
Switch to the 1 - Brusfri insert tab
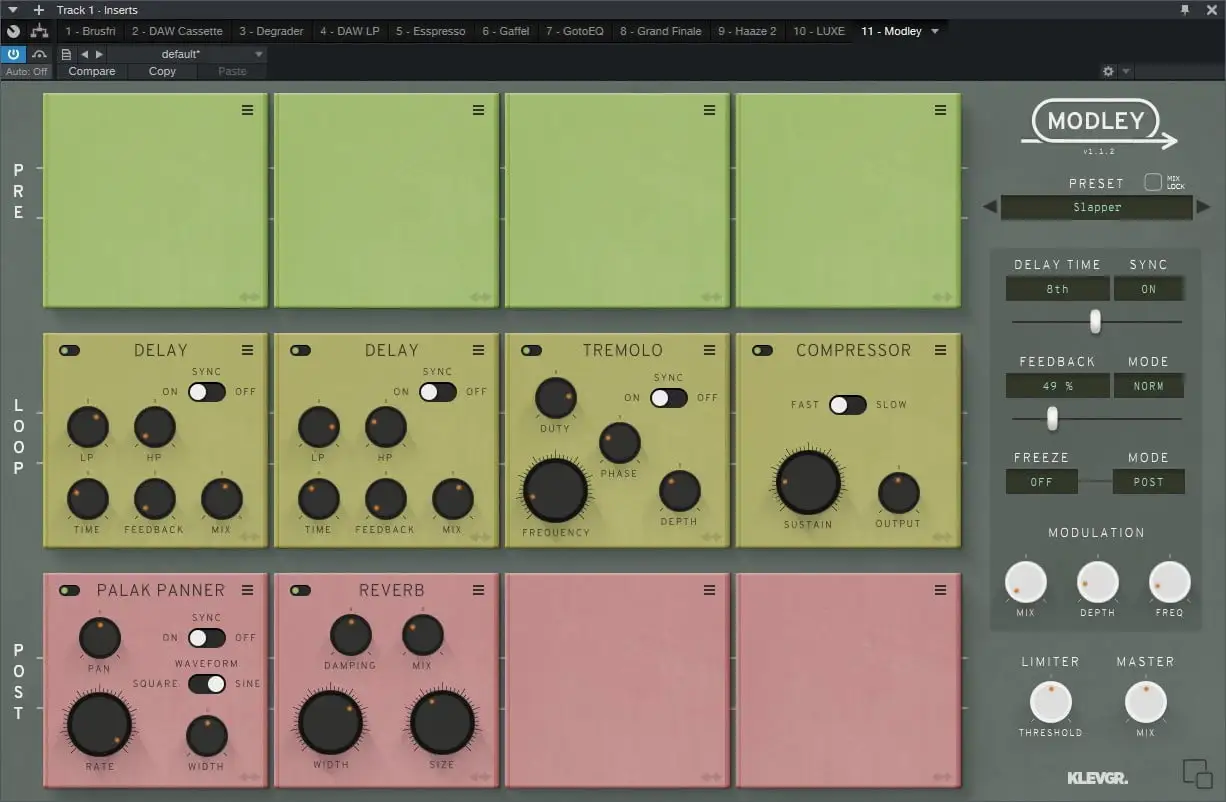coord(91,31)
